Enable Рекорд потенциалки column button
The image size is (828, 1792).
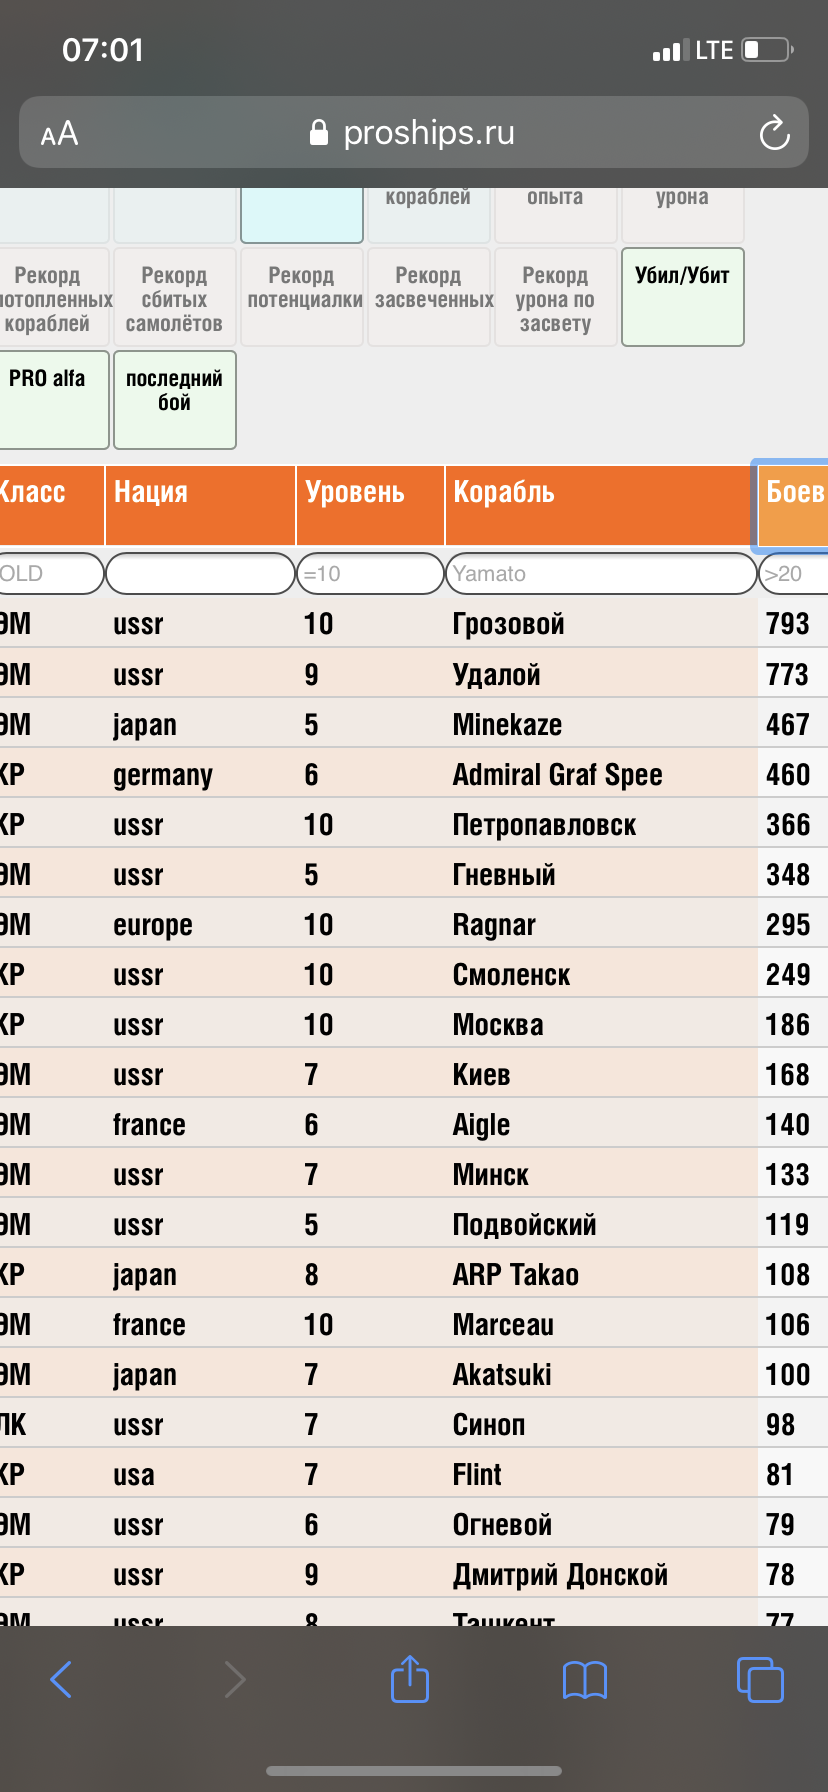[x=302, y=297]
